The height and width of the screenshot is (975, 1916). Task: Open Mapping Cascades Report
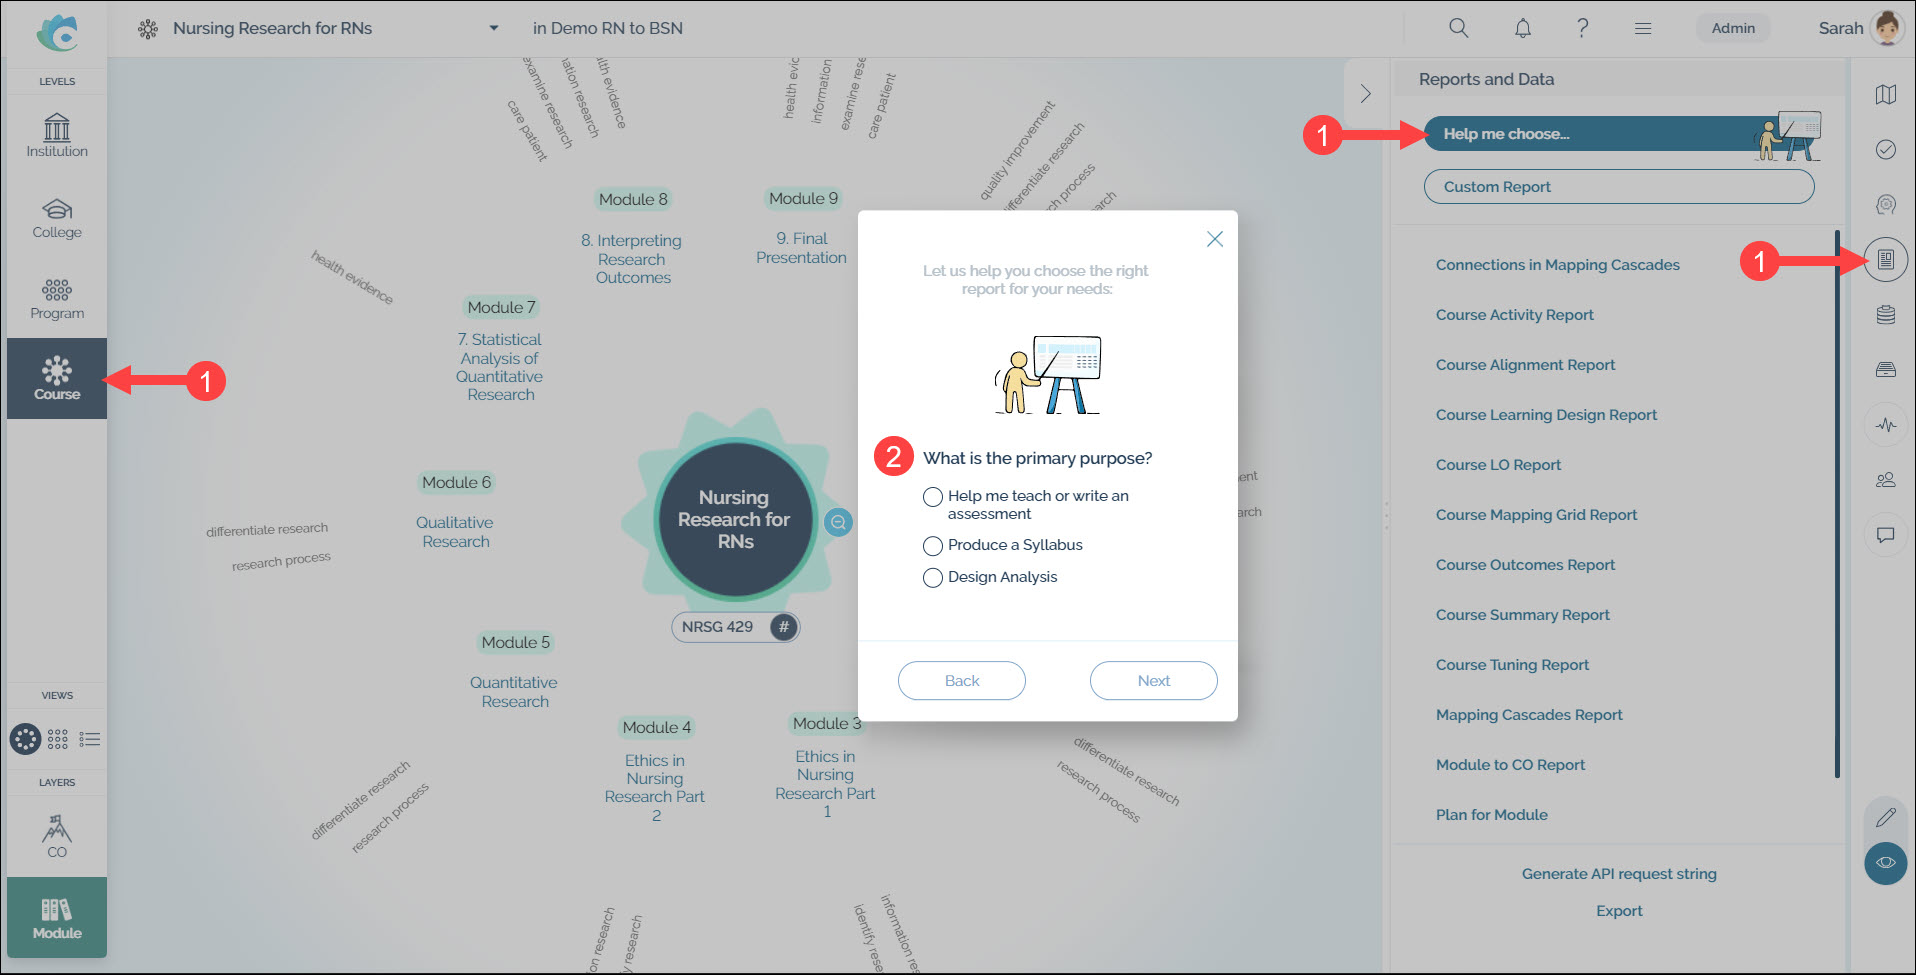tap(1529, 715)
